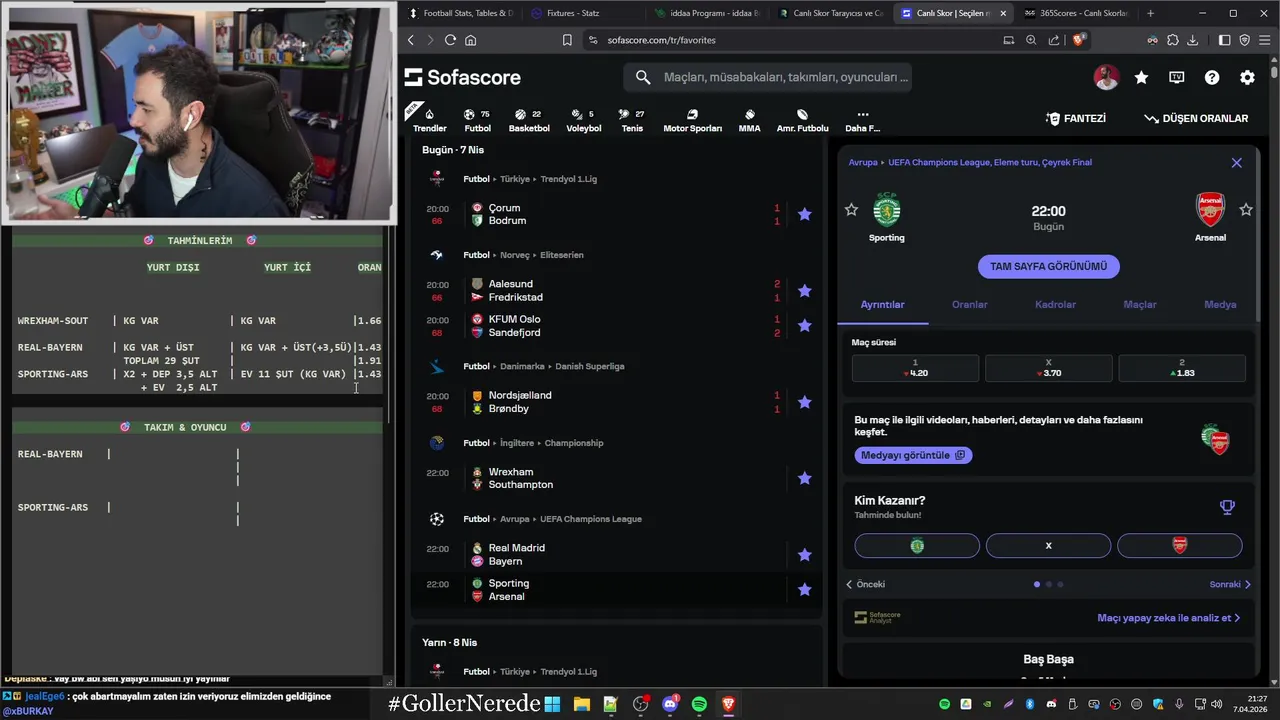The image size is (1280, 720).
Task: Unfavorite the Nordsjælland vs Brøndby match
Action: (x=804, y=402)
